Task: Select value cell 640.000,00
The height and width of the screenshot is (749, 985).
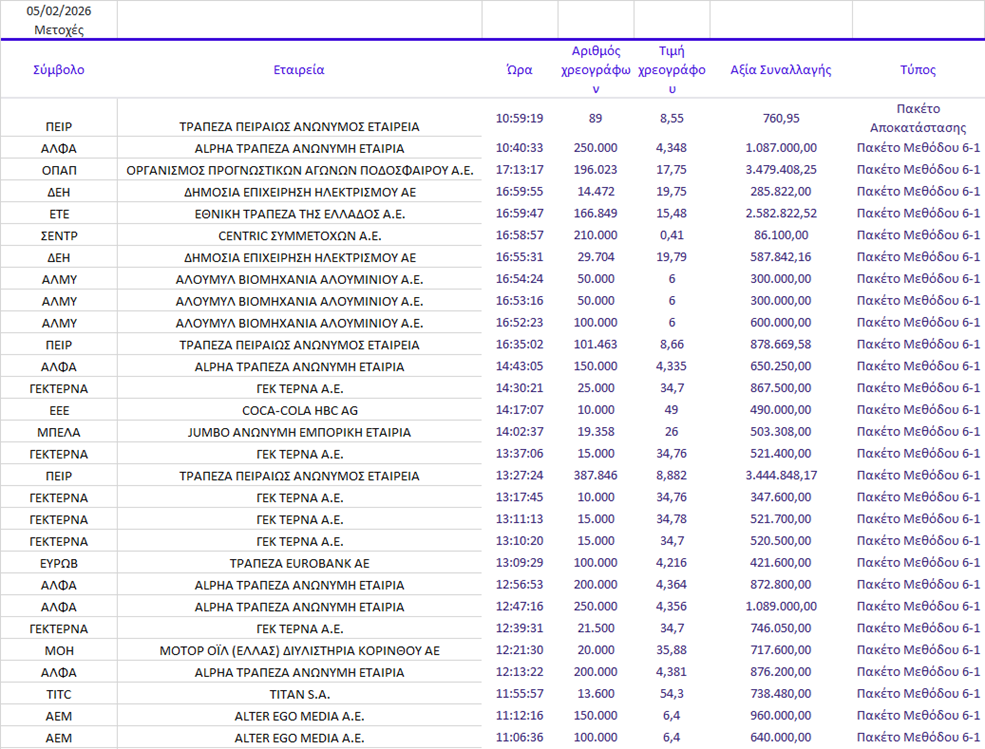Action: (781, 738)
